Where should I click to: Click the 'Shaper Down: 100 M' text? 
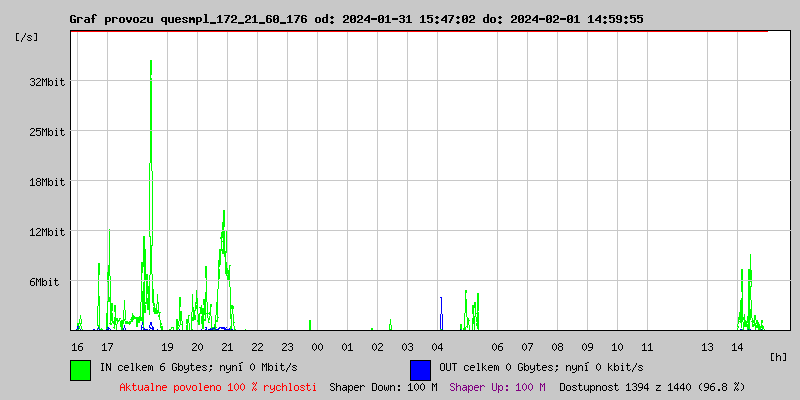(383, 386)
